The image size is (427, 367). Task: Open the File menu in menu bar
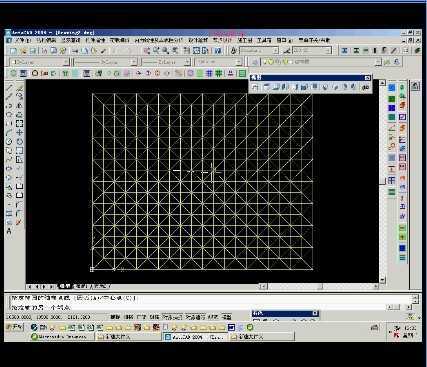click(22, 40)
